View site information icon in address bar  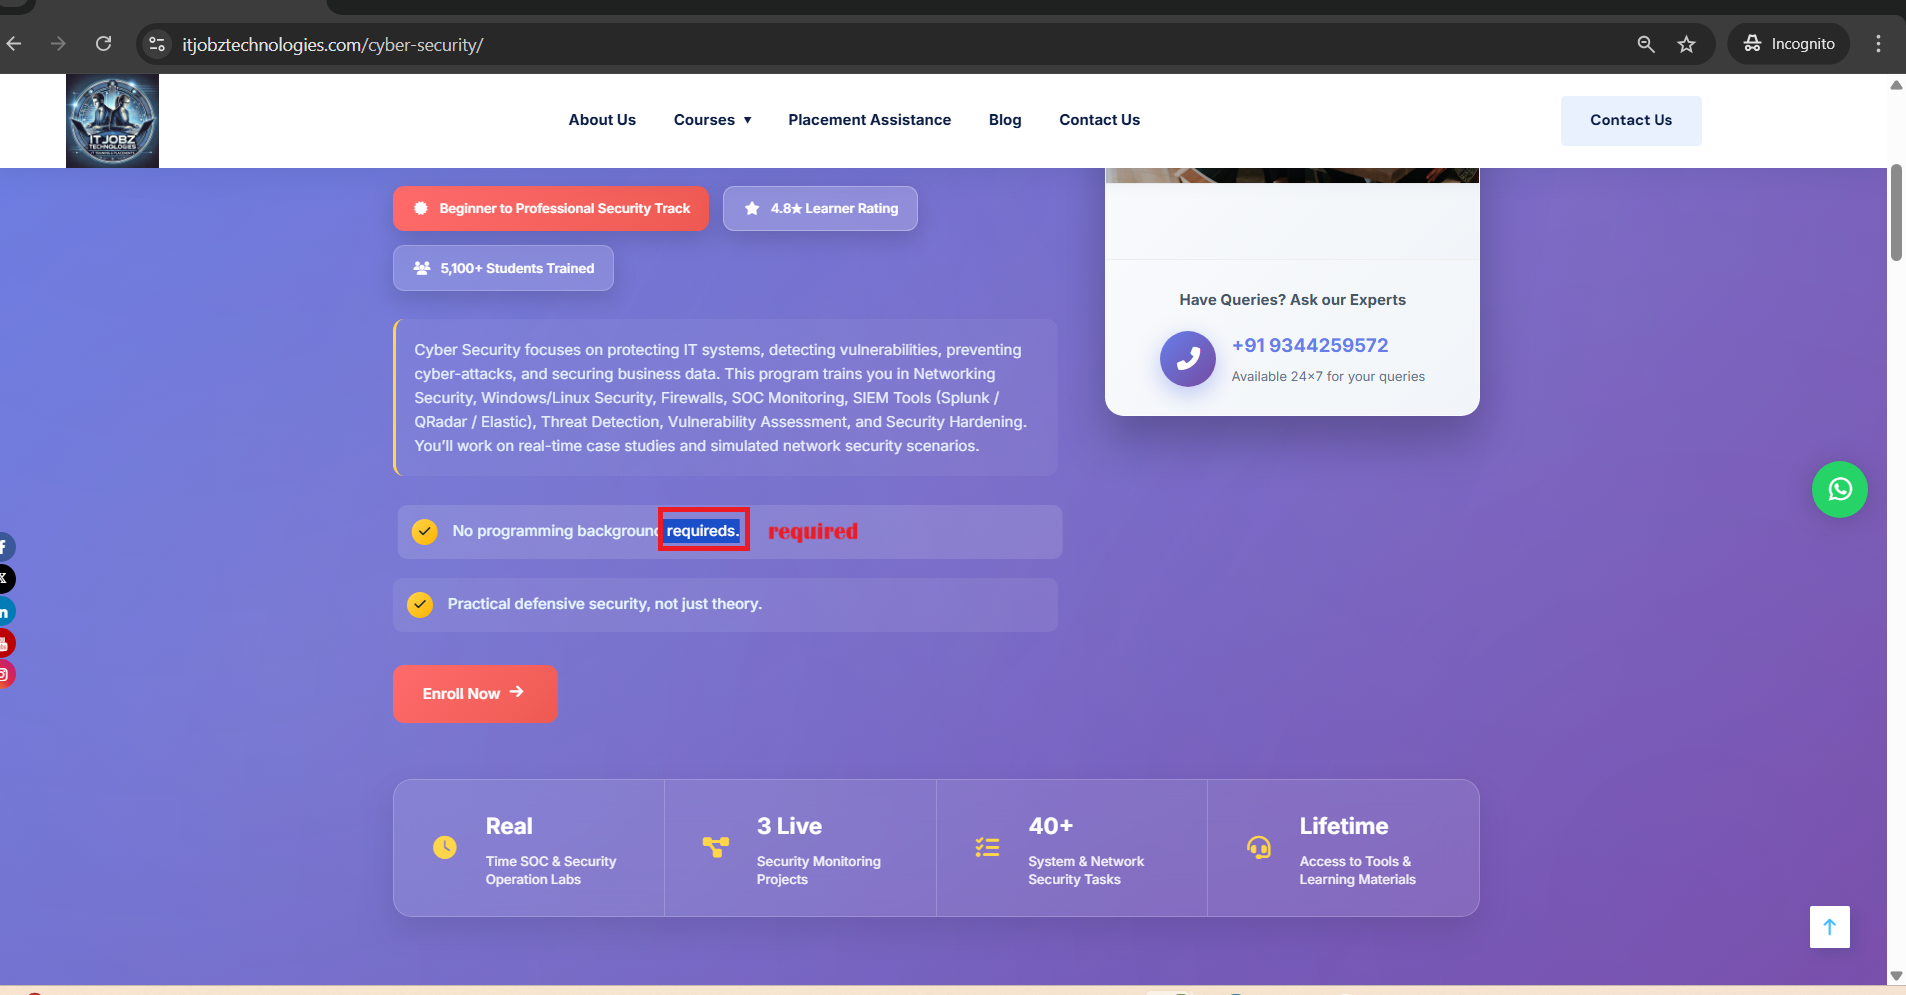pos(157,44)
